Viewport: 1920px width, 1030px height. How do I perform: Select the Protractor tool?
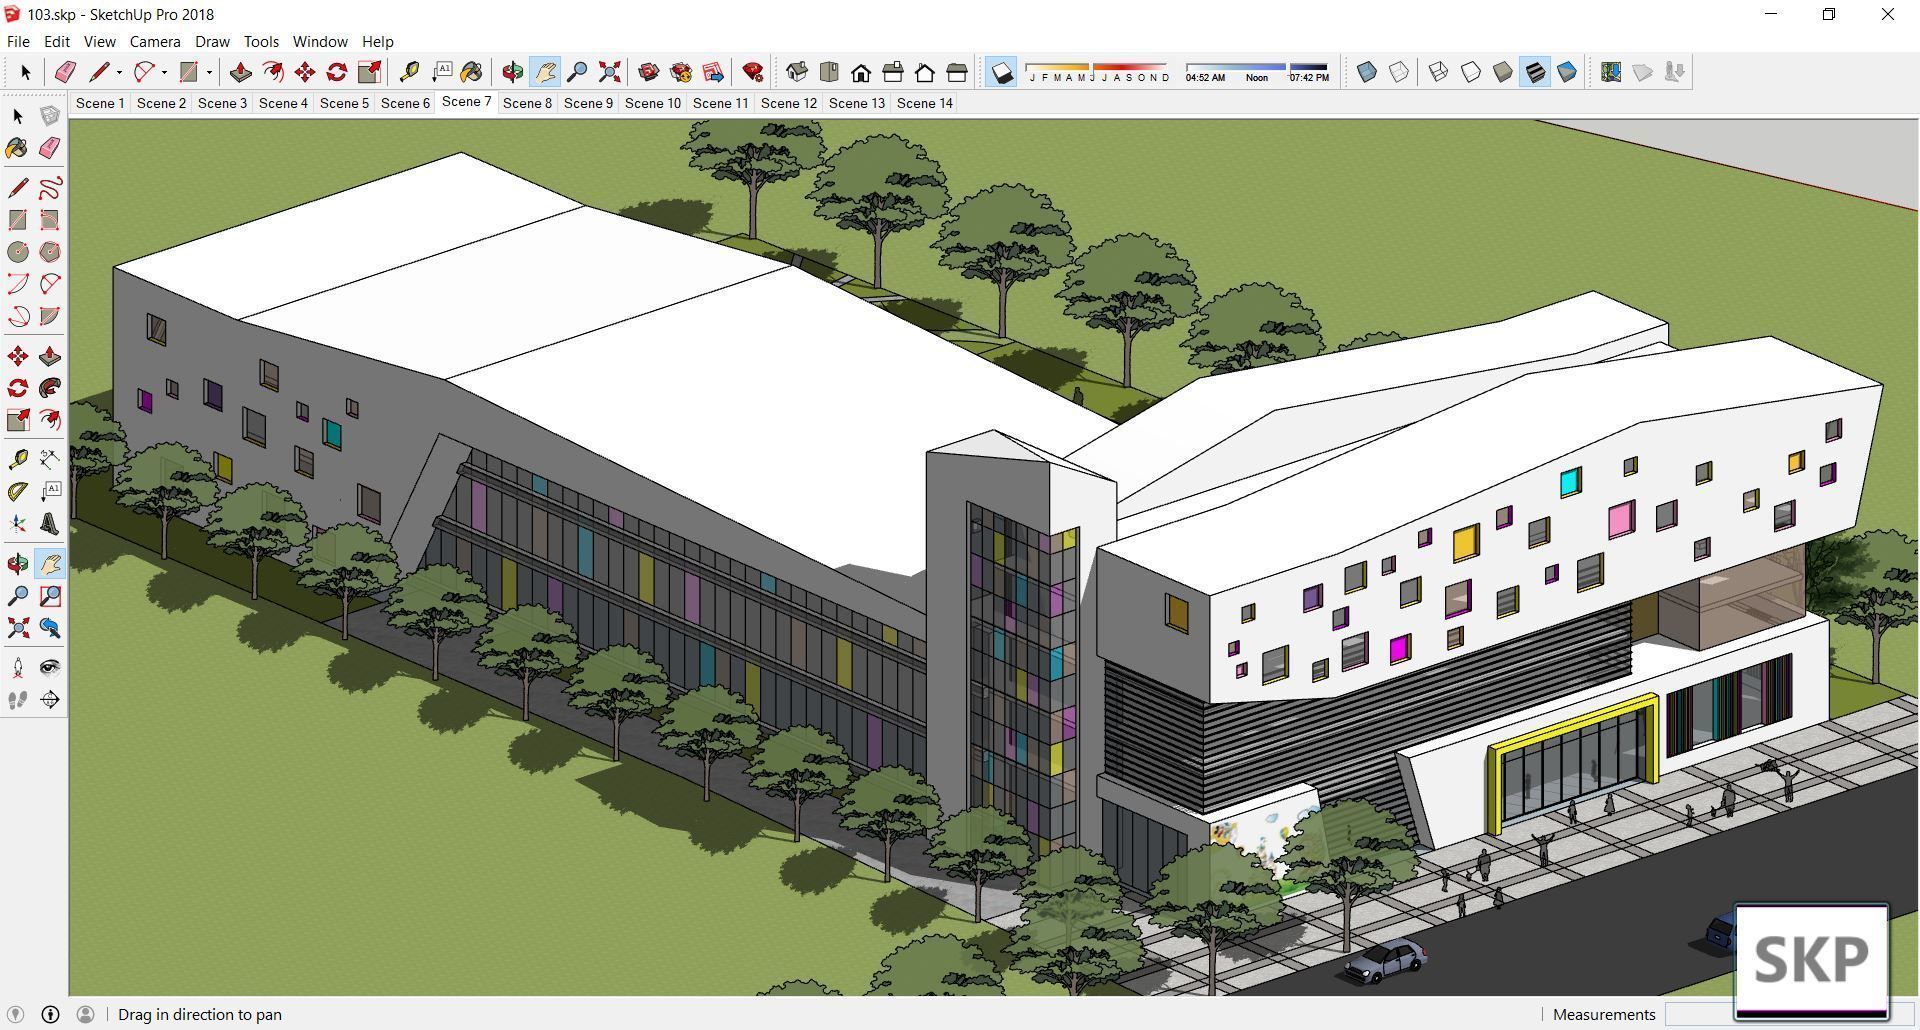click(x=18, y=492)
